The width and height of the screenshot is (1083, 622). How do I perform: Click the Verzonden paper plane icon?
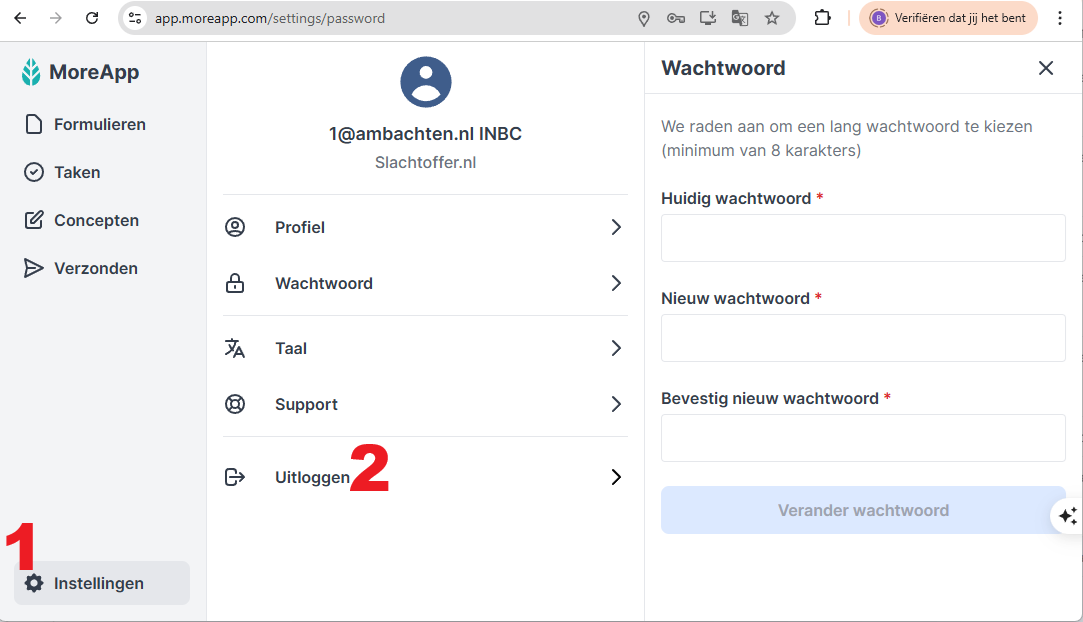click(x=34, y=268)
